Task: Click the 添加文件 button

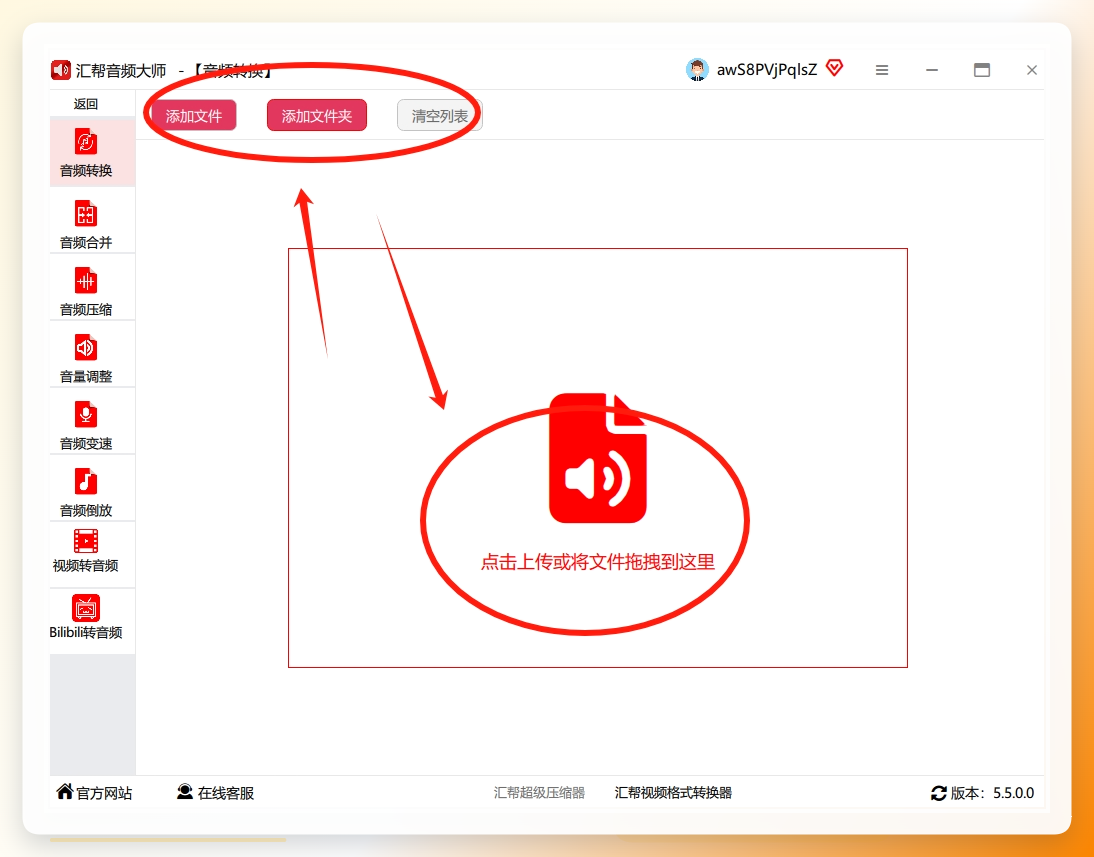Action: [x=193, y=116]
